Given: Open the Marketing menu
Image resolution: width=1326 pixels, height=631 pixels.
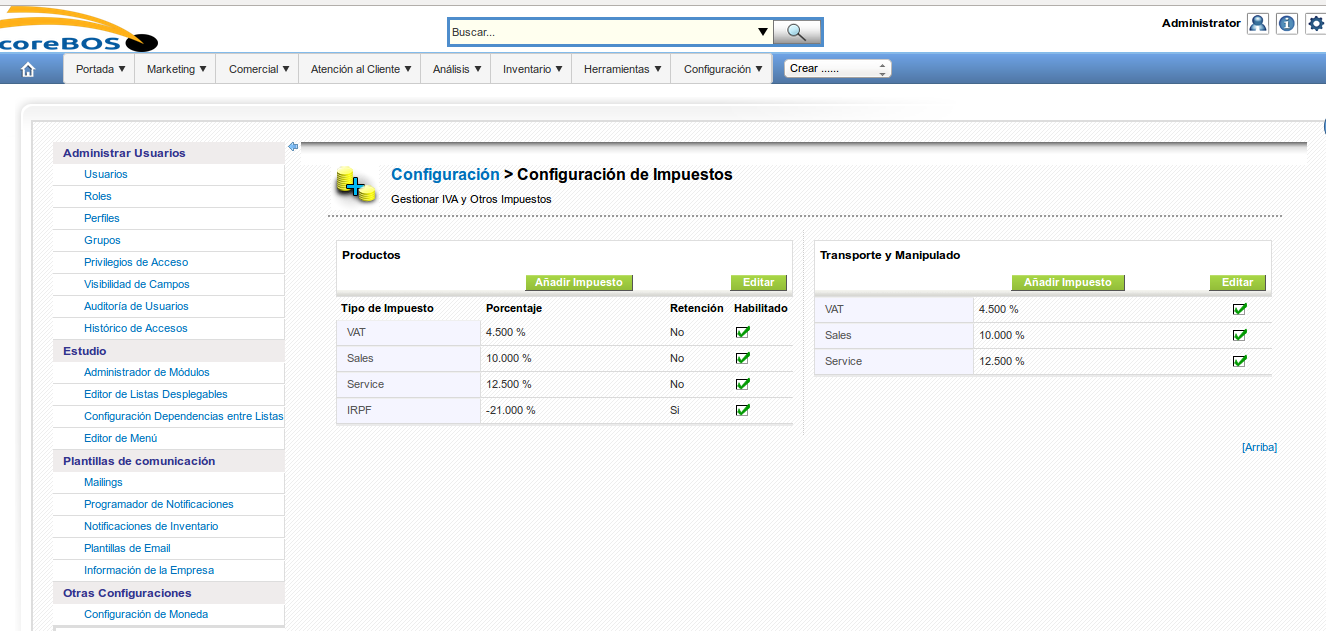Looking at the screenshot, I should click(176, 69).
